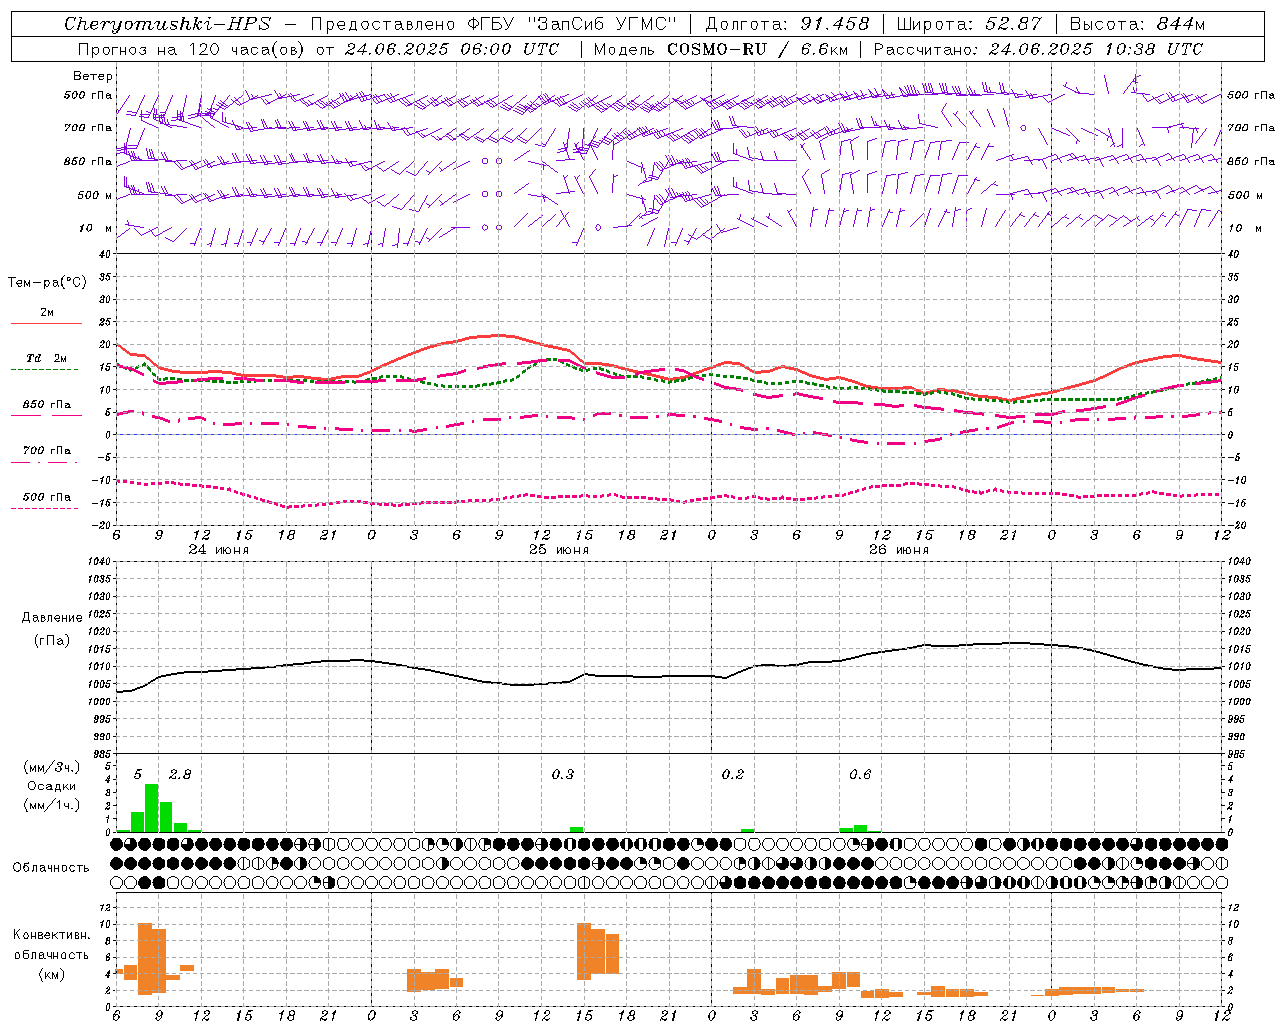
Task: Click the 700 гПа temperature legend entry
Action: pyautogui.click(x=47, y=450)
